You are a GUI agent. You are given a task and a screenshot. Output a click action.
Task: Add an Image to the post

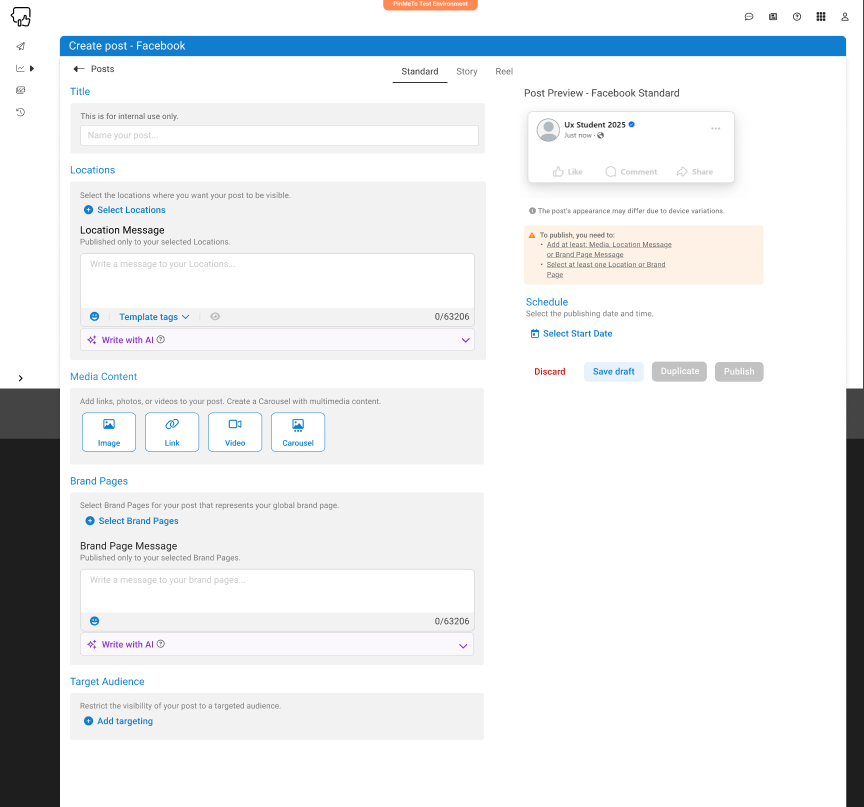pyautogui.click(x=108, y=431)
